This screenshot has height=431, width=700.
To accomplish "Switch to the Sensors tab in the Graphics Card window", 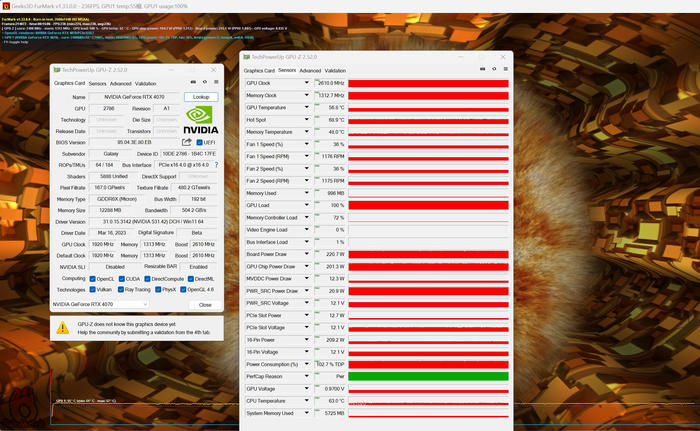I will 97,84.
